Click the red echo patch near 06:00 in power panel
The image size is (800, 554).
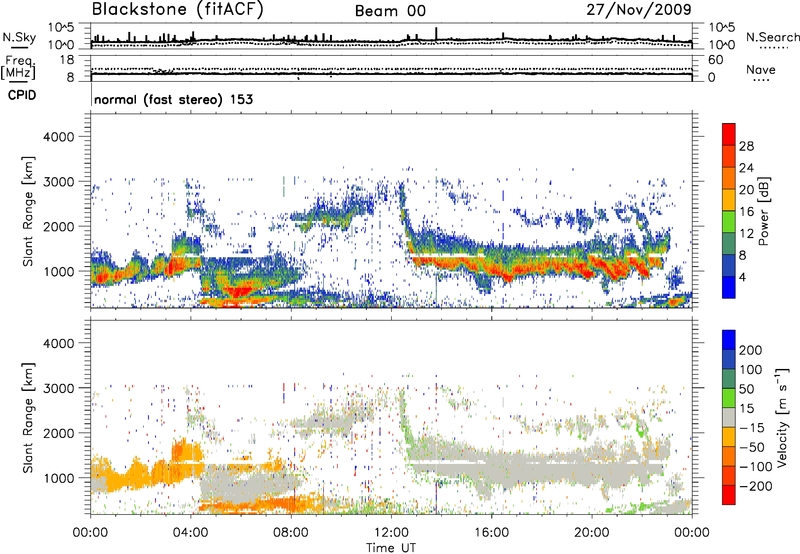tap(239, 292)
